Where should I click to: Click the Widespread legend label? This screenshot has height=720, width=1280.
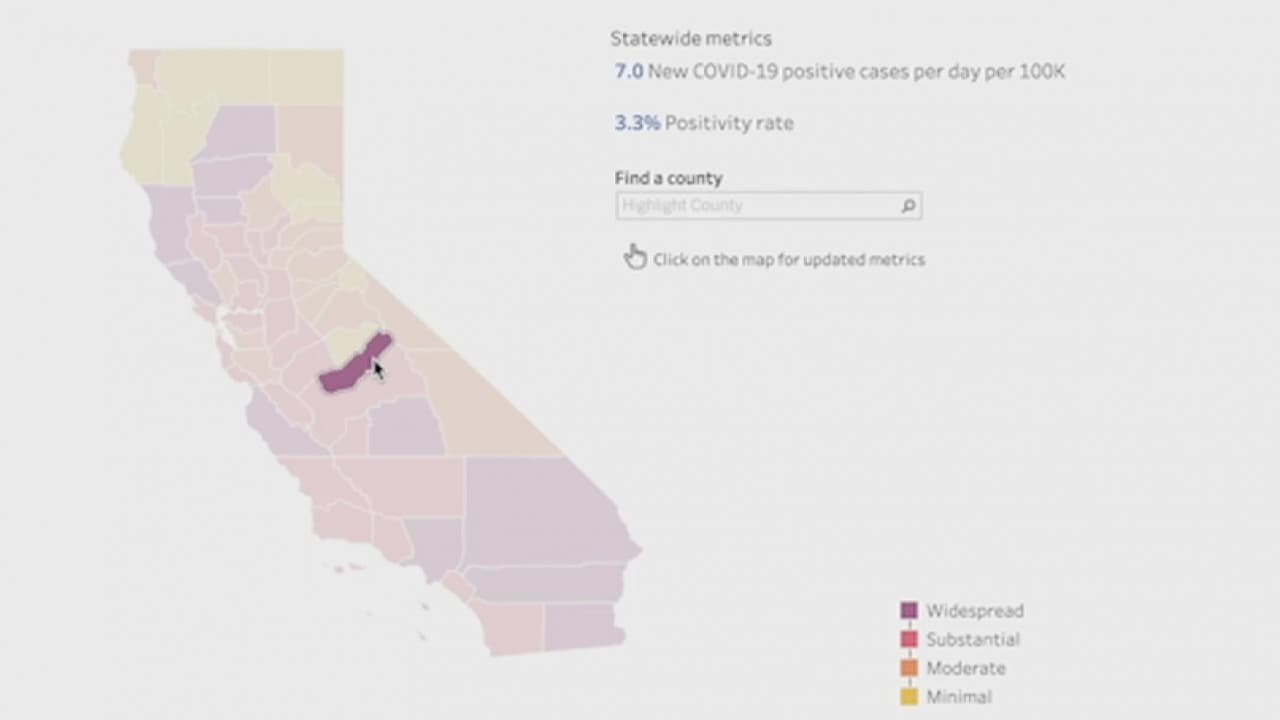coord(974,610)
